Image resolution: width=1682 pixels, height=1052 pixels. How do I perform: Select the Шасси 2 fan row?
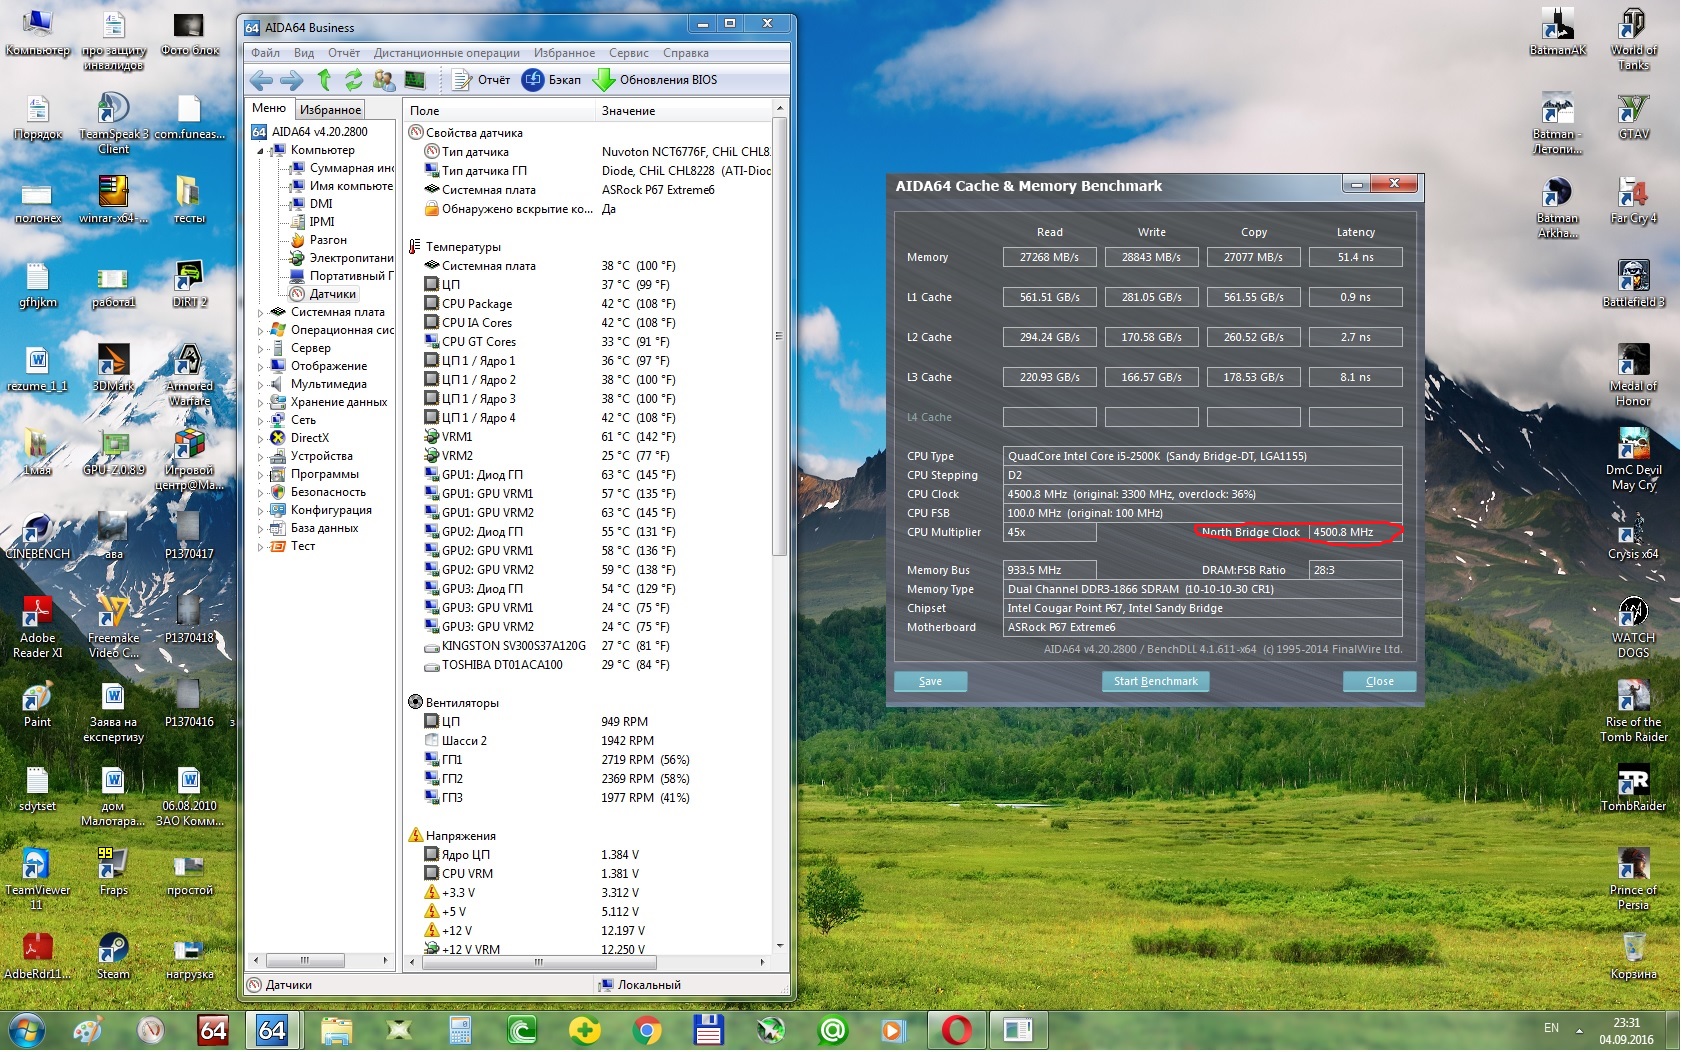587,741
